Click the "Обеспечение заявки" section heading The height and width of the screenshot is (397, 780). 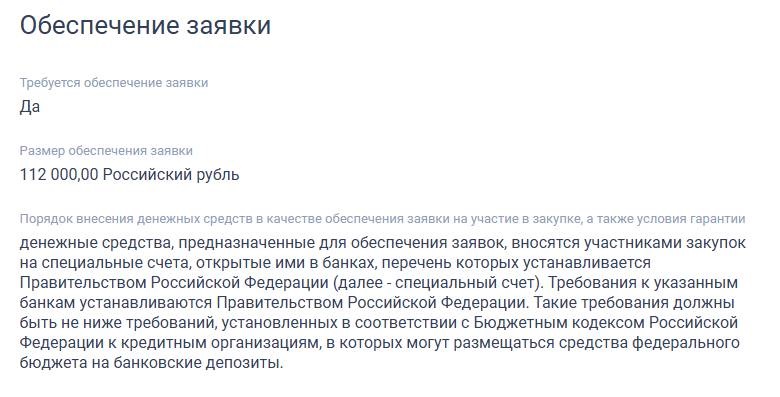pyautogui.click(x=145, y=25)
